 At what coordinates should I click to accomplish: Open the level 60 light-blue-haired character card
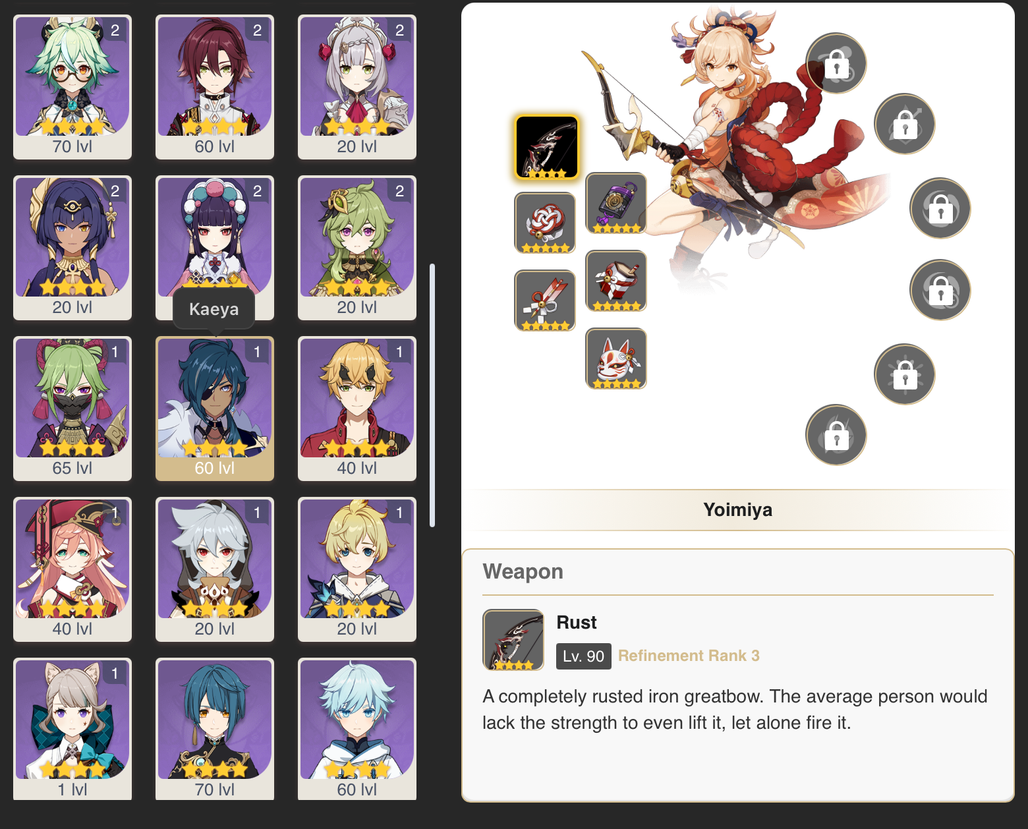click(x=357, y=729)
